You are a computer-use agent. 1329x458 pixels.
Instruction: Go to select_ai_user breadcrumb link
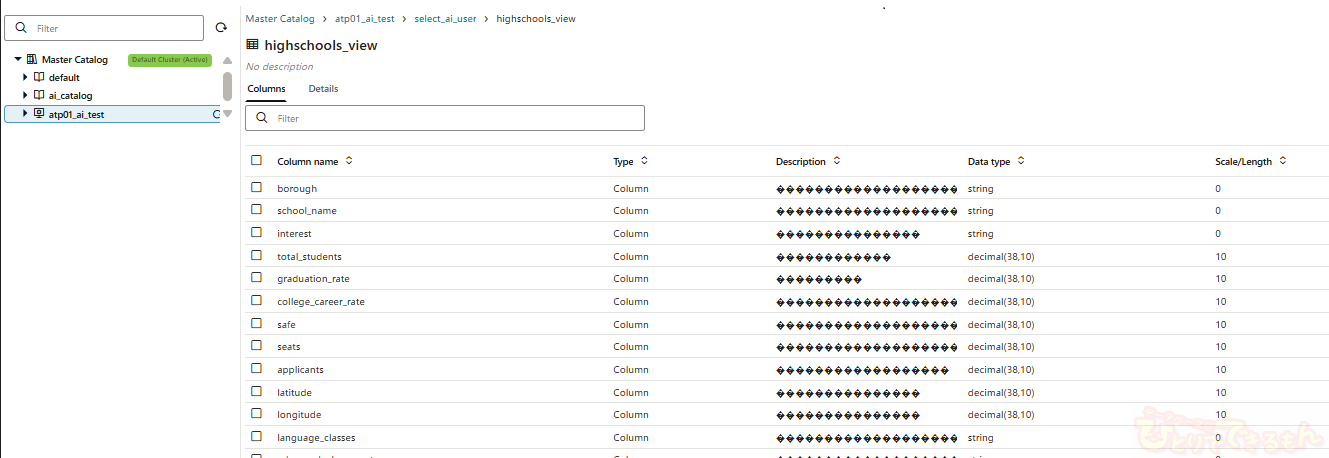(x=445, y=19)
